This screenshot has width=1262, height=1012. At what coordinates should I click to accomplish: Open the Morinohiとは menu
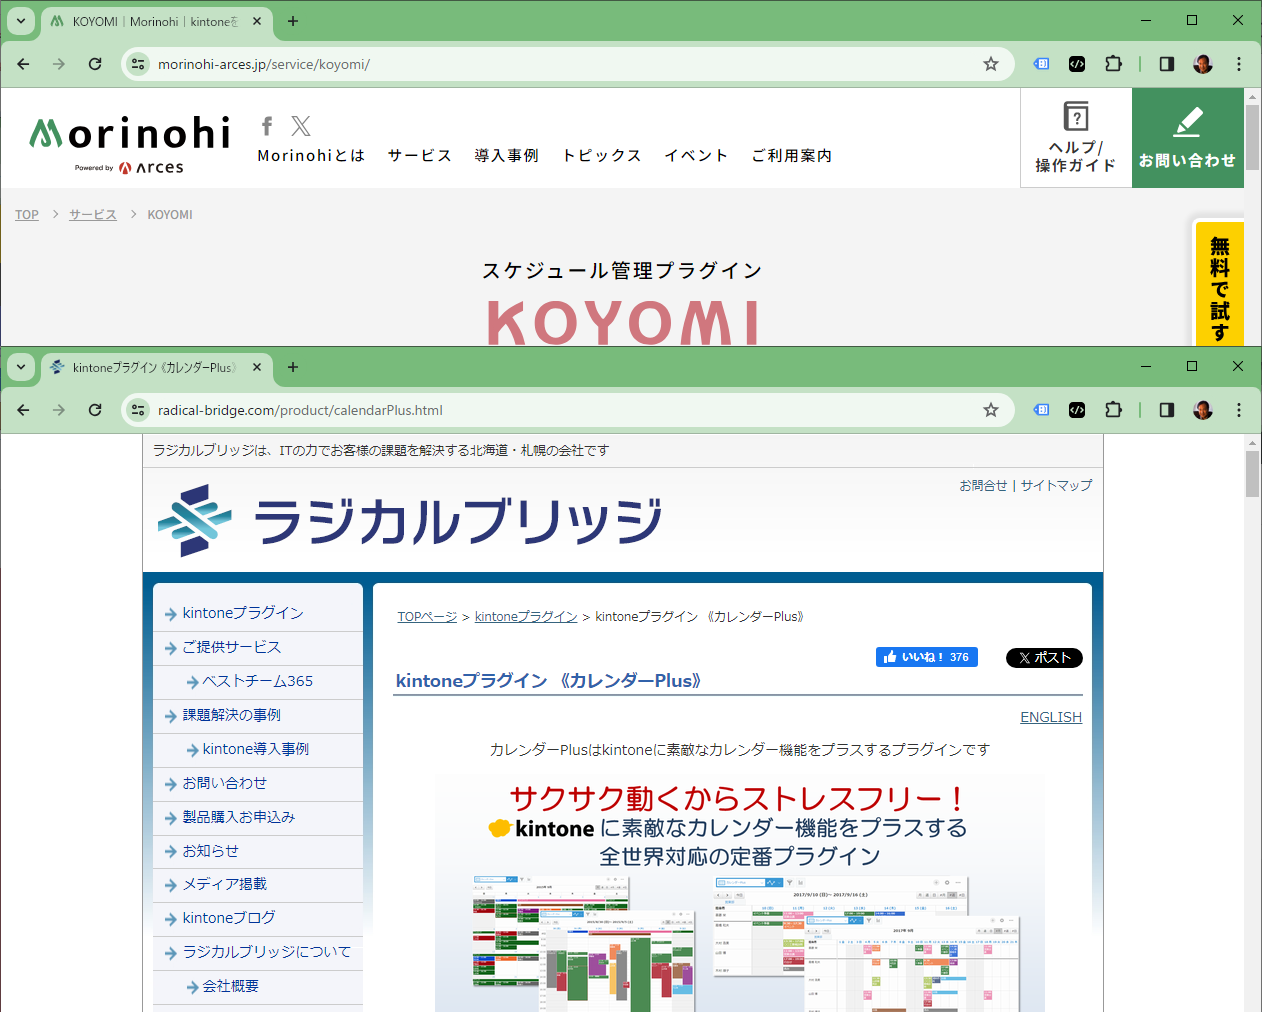pos(311,156)
